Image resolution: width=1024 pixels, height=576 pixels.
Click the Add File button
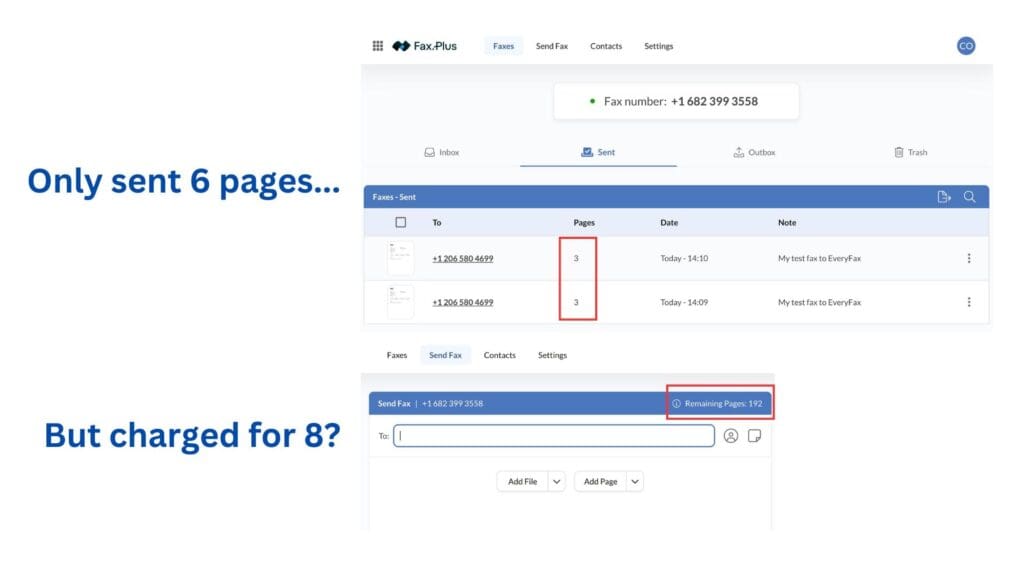[522, 481]
